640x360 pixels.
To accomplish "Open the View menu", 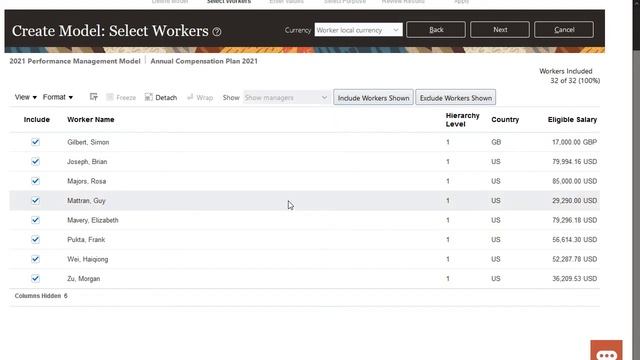I will (25, 97).
